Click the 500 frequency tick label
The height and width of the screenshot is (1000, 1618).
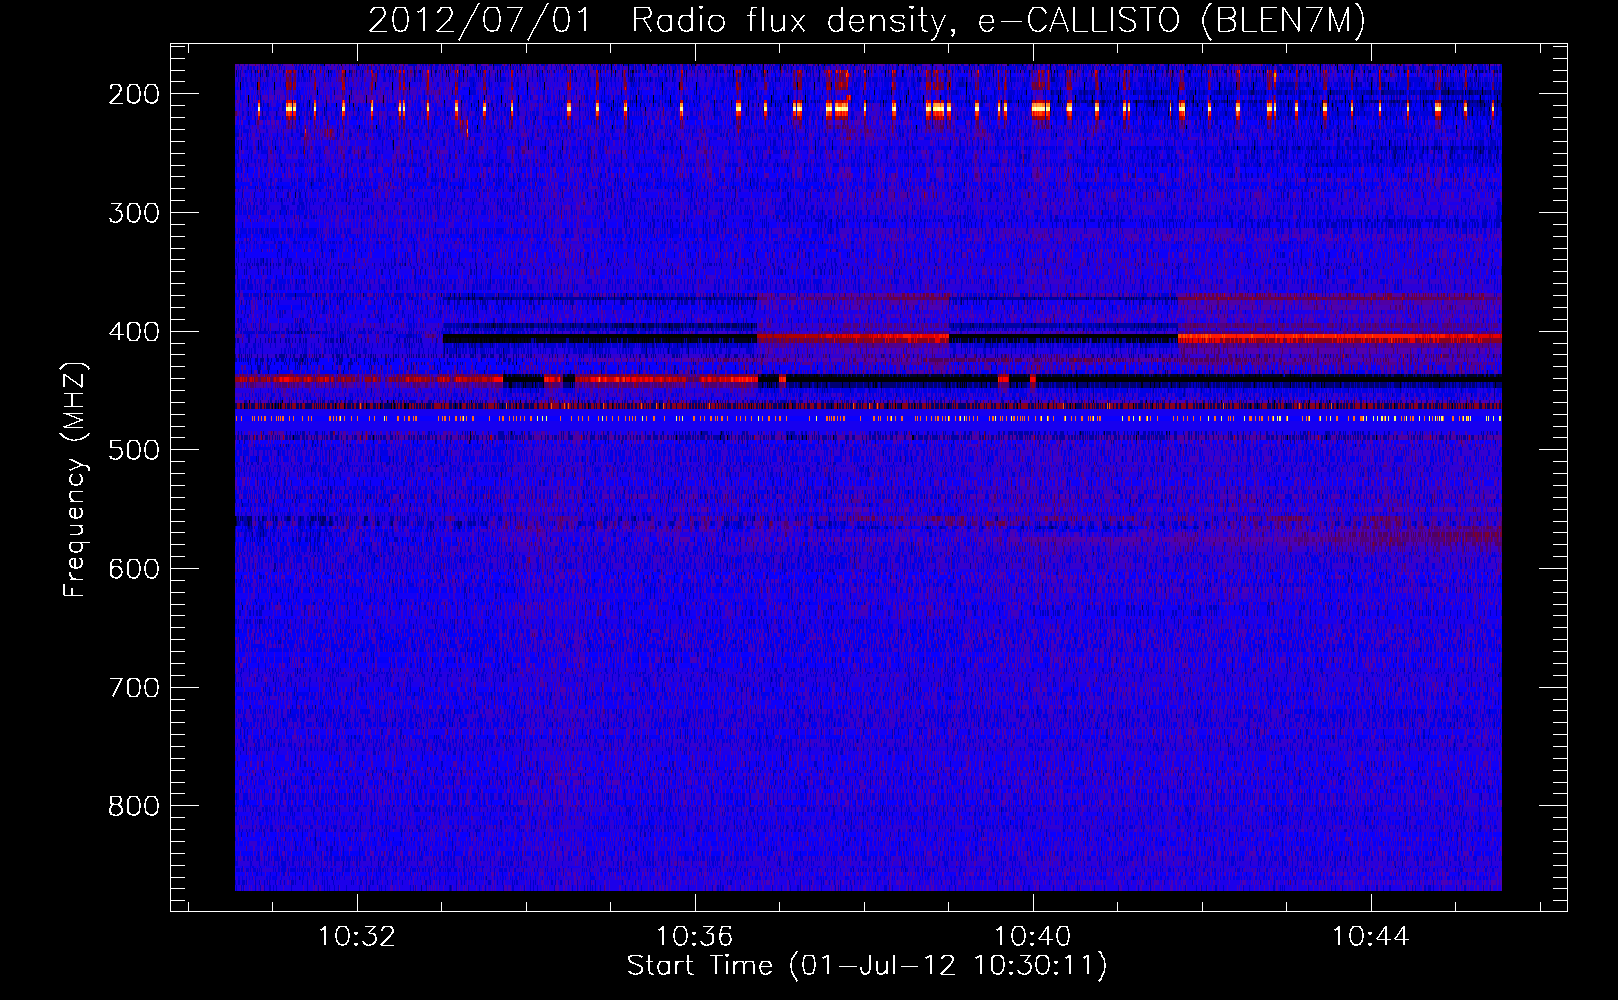tap(134, 450)
